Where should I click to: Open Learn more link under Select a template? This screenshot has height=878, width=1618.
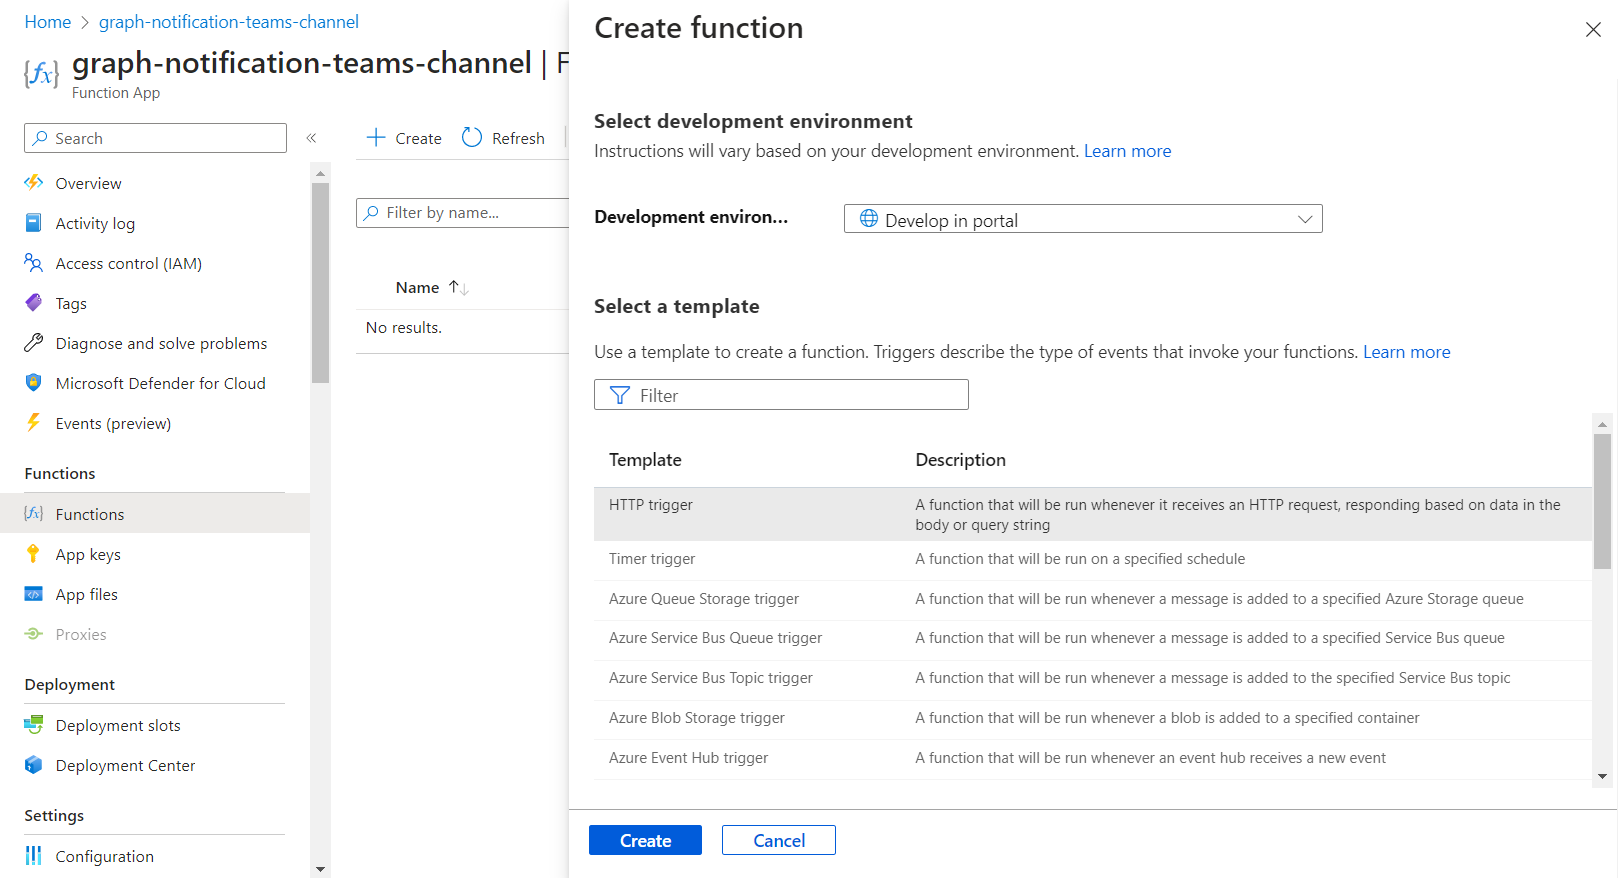(1406, 352)
